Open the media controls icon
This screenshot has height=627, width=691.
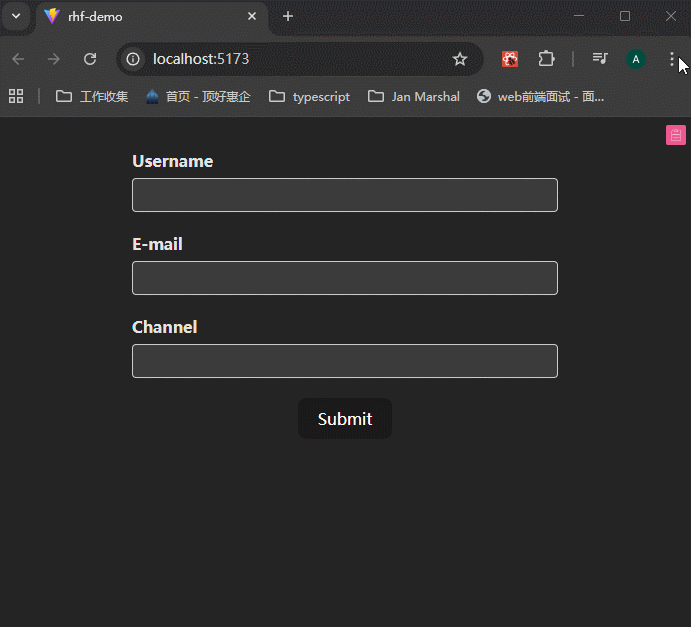tap(600, 59)
